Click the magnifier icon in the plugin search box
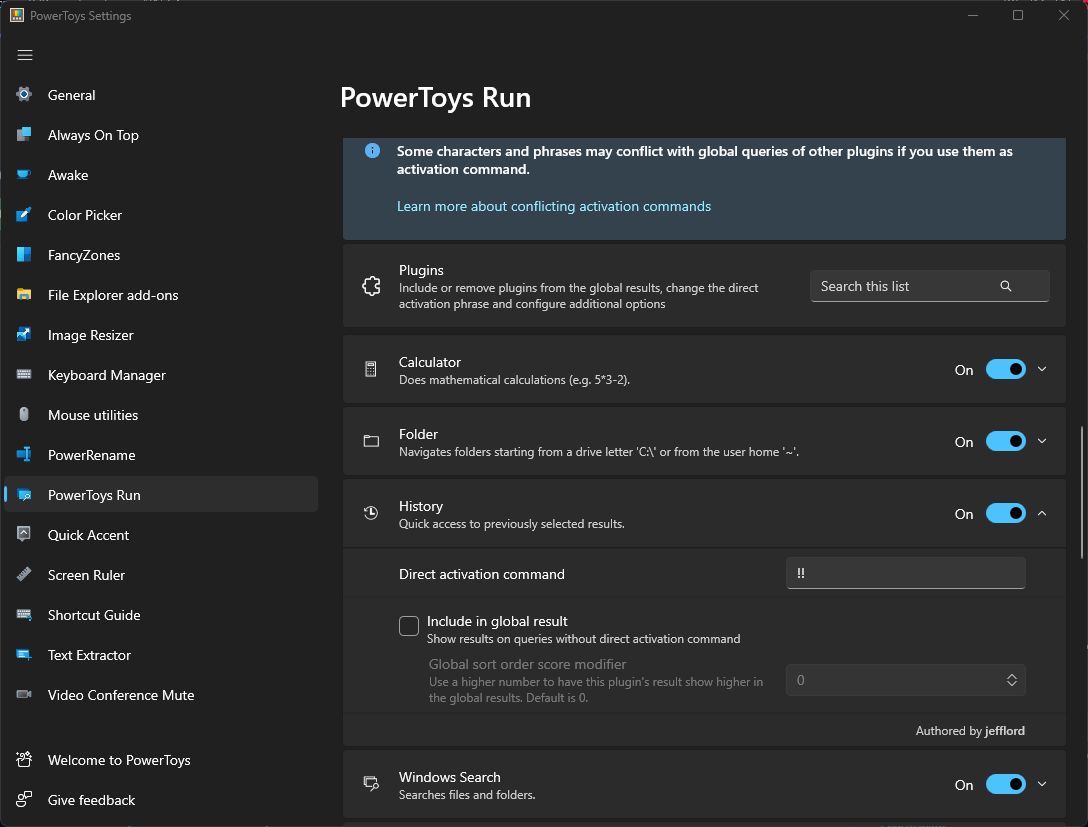 click(x=1006, y=286)
